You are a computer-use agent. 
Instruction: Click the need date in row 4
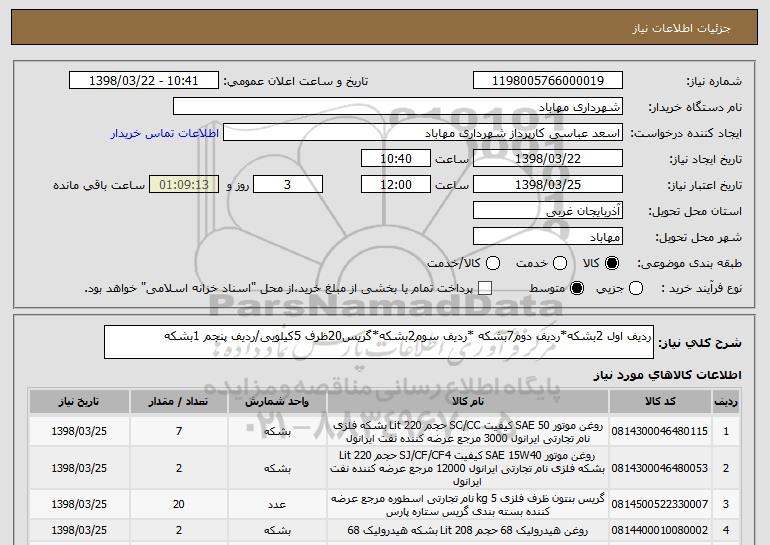[x=79, y=530]
